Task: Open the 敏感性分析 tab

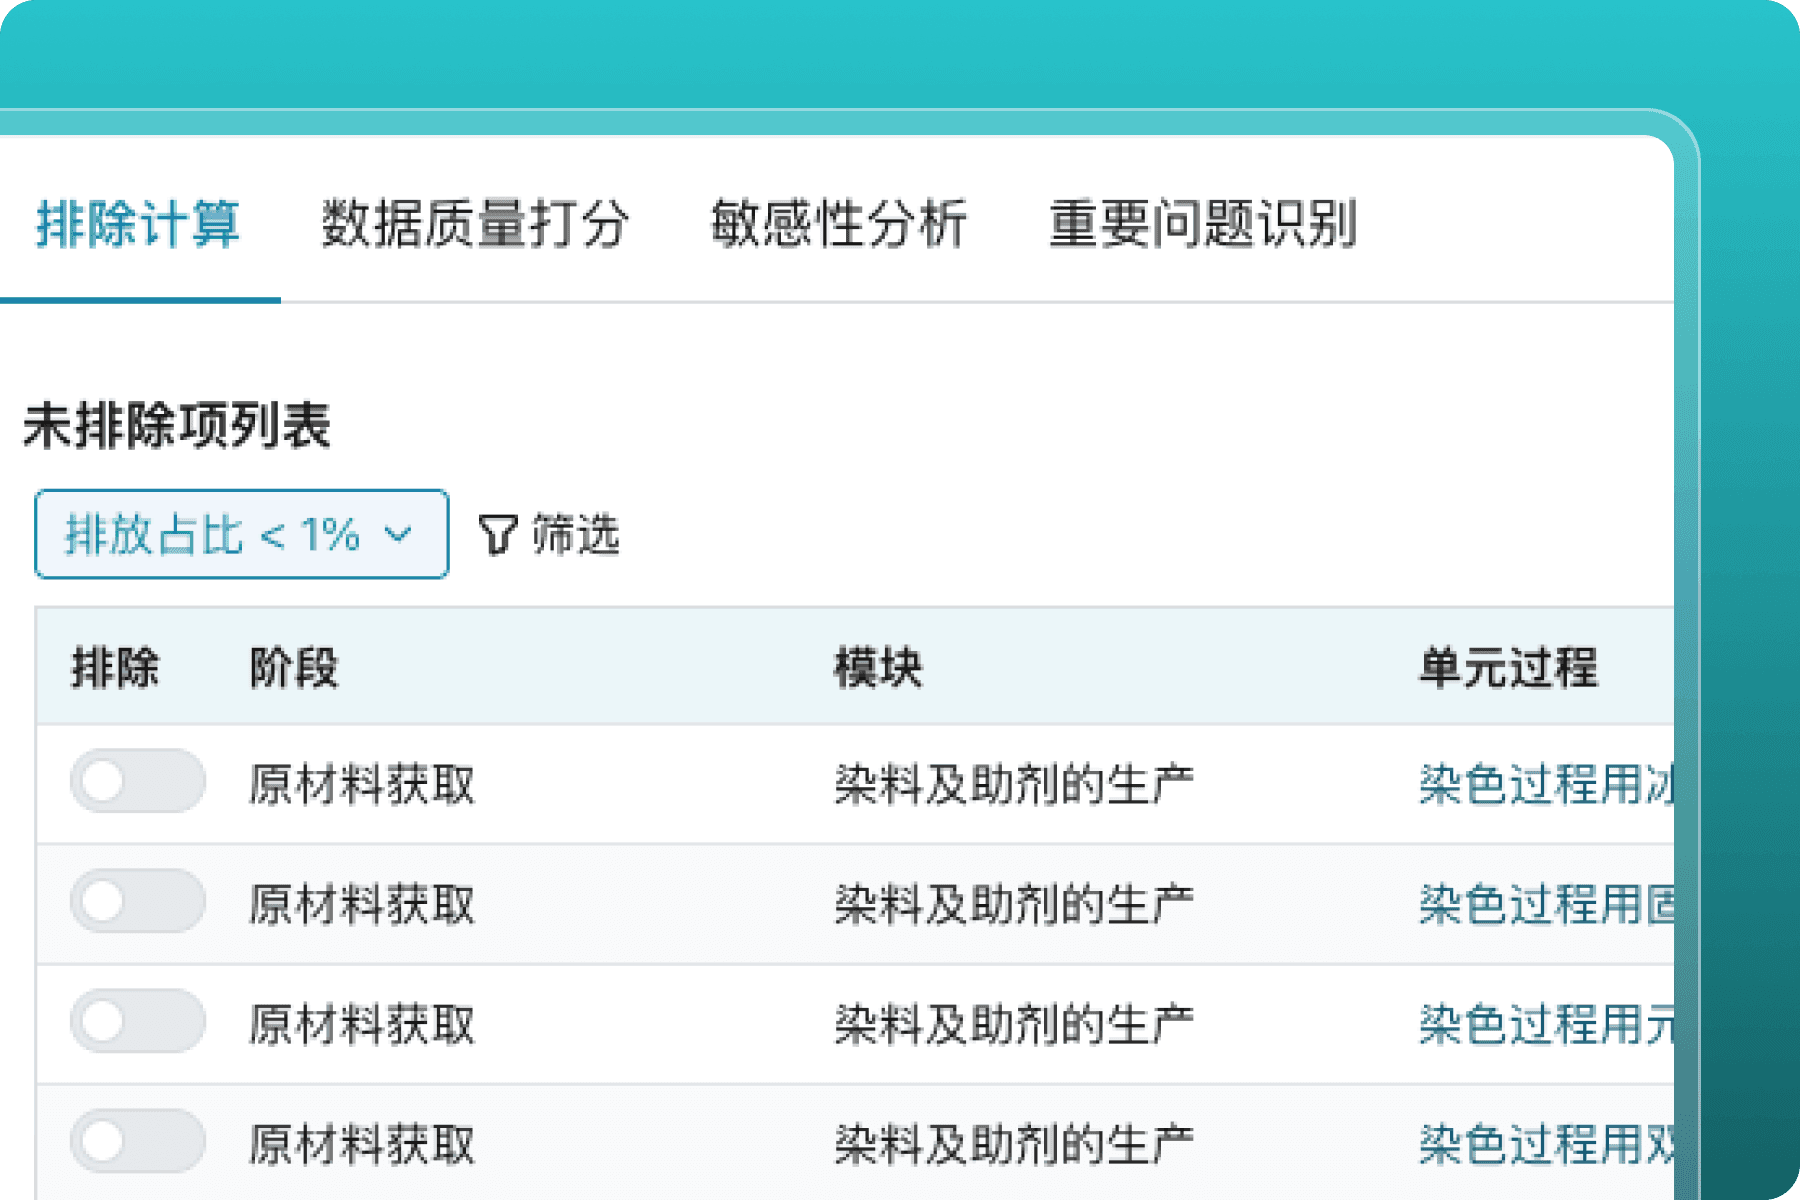Action: point(843,226)
